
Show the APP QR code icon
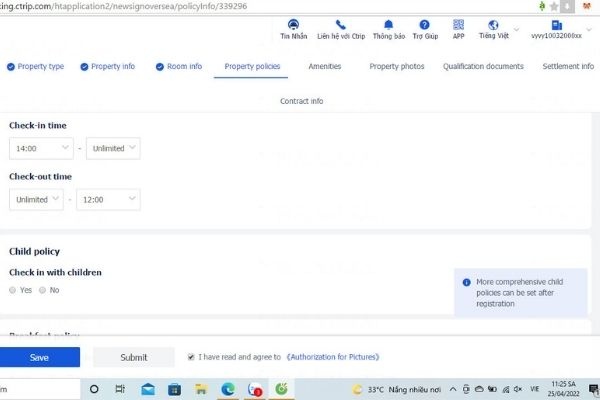coord(458,25)
